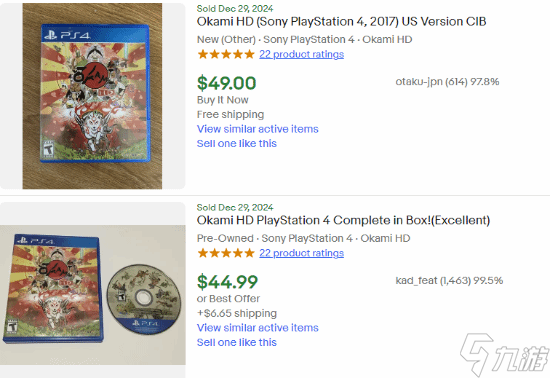This screenshot has height=378, width=550.
Task: Click the star rating icons on the first listing
Action: [x=226, y=54]
